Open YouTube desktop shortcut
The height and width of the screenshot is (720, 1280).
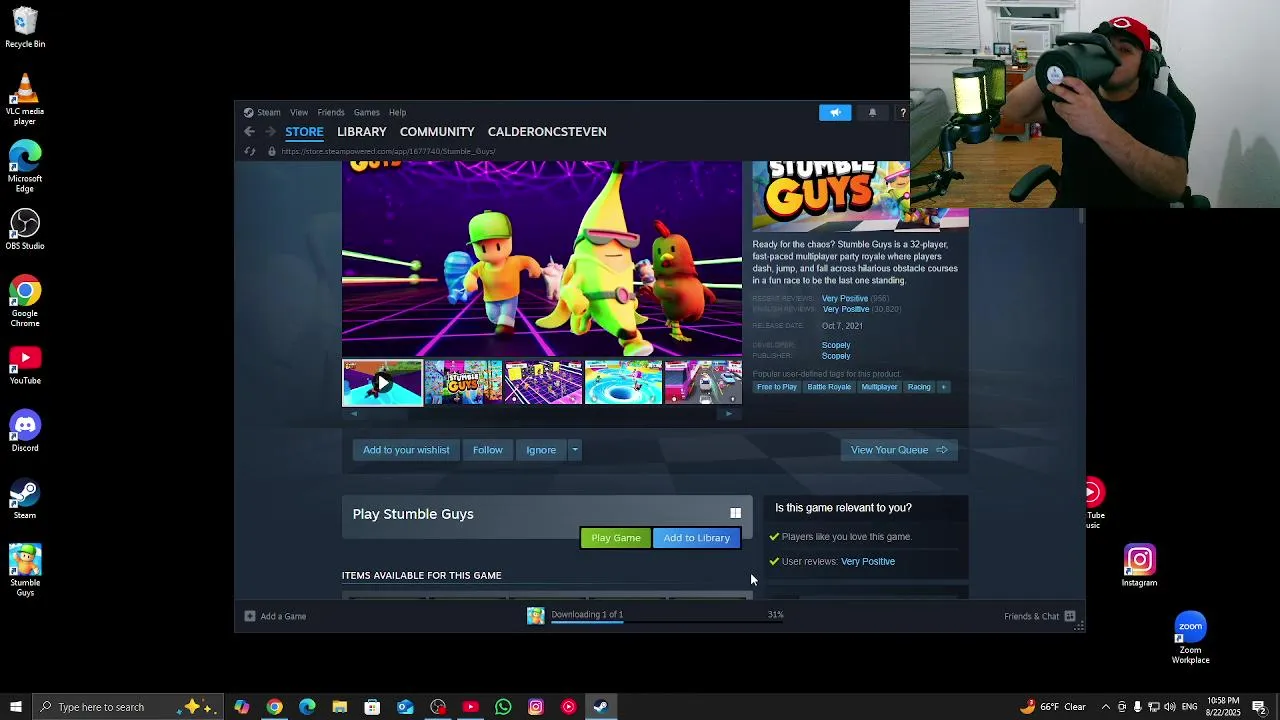click(x=25, y=364)
